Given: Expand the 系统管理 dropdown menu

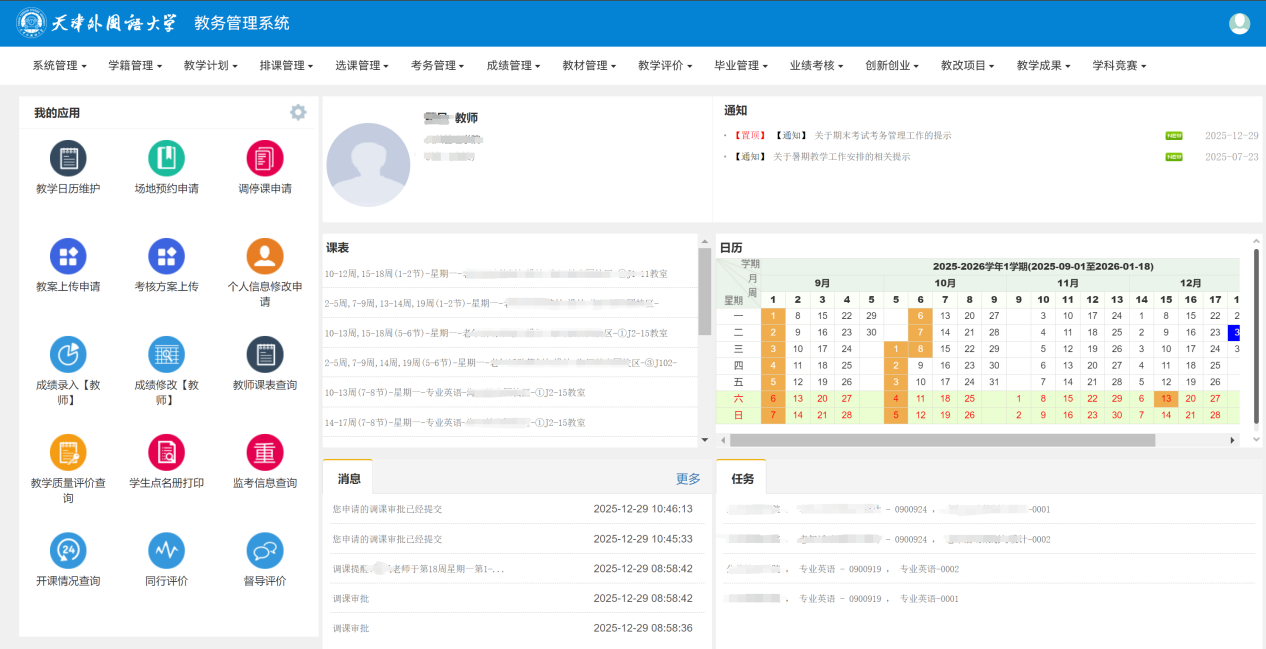Looking at the screenshot, I should (x=59, y=66).
